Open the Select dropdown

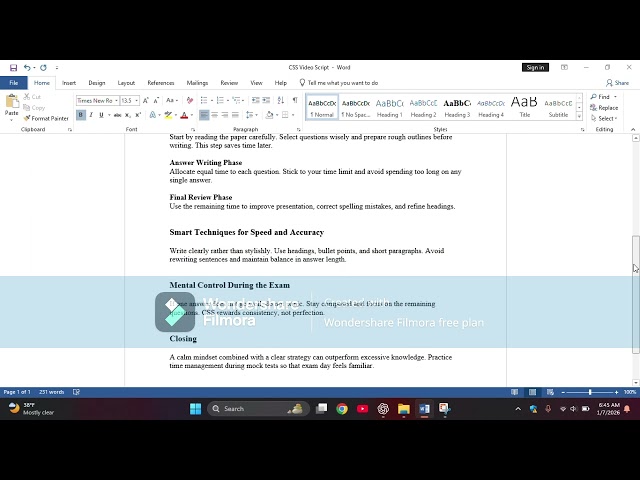point(604,118)
